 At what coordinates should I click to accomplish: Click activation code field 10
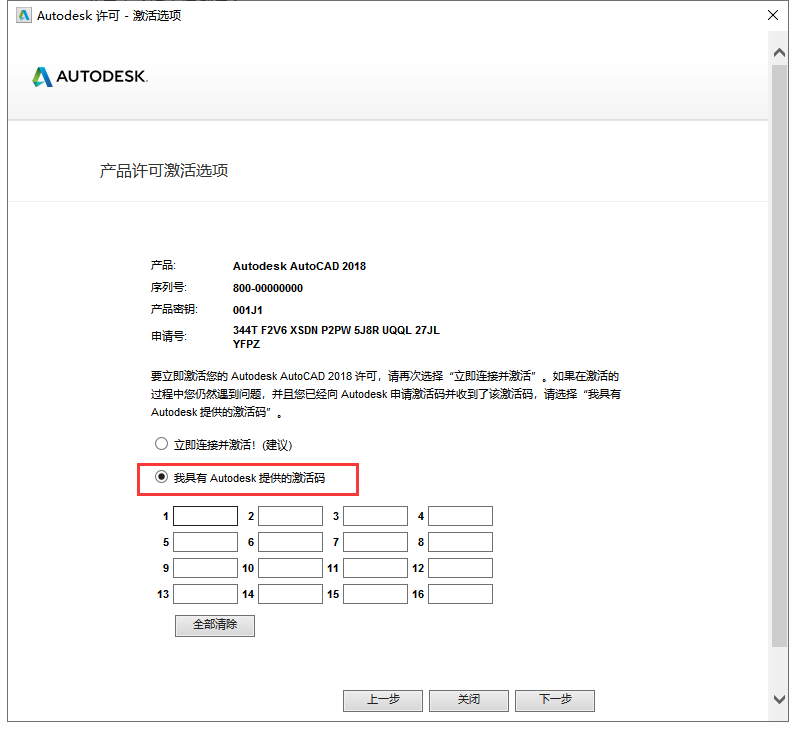(x=290, y=568)
